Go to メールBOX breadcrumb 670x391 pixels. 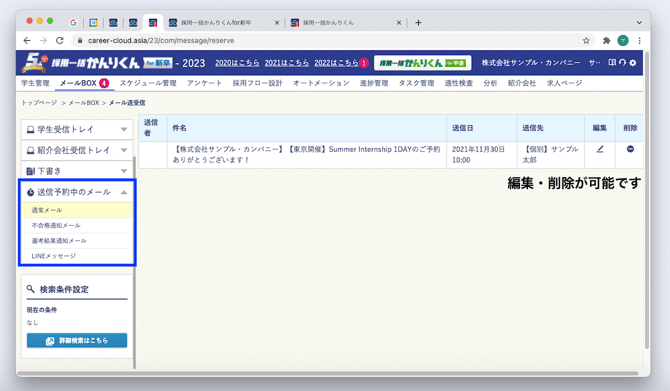tap(84, 103)
